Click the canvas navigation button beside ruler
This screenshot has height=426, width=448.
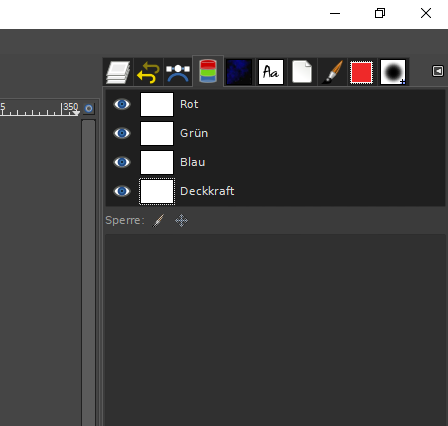click(89, 108)
